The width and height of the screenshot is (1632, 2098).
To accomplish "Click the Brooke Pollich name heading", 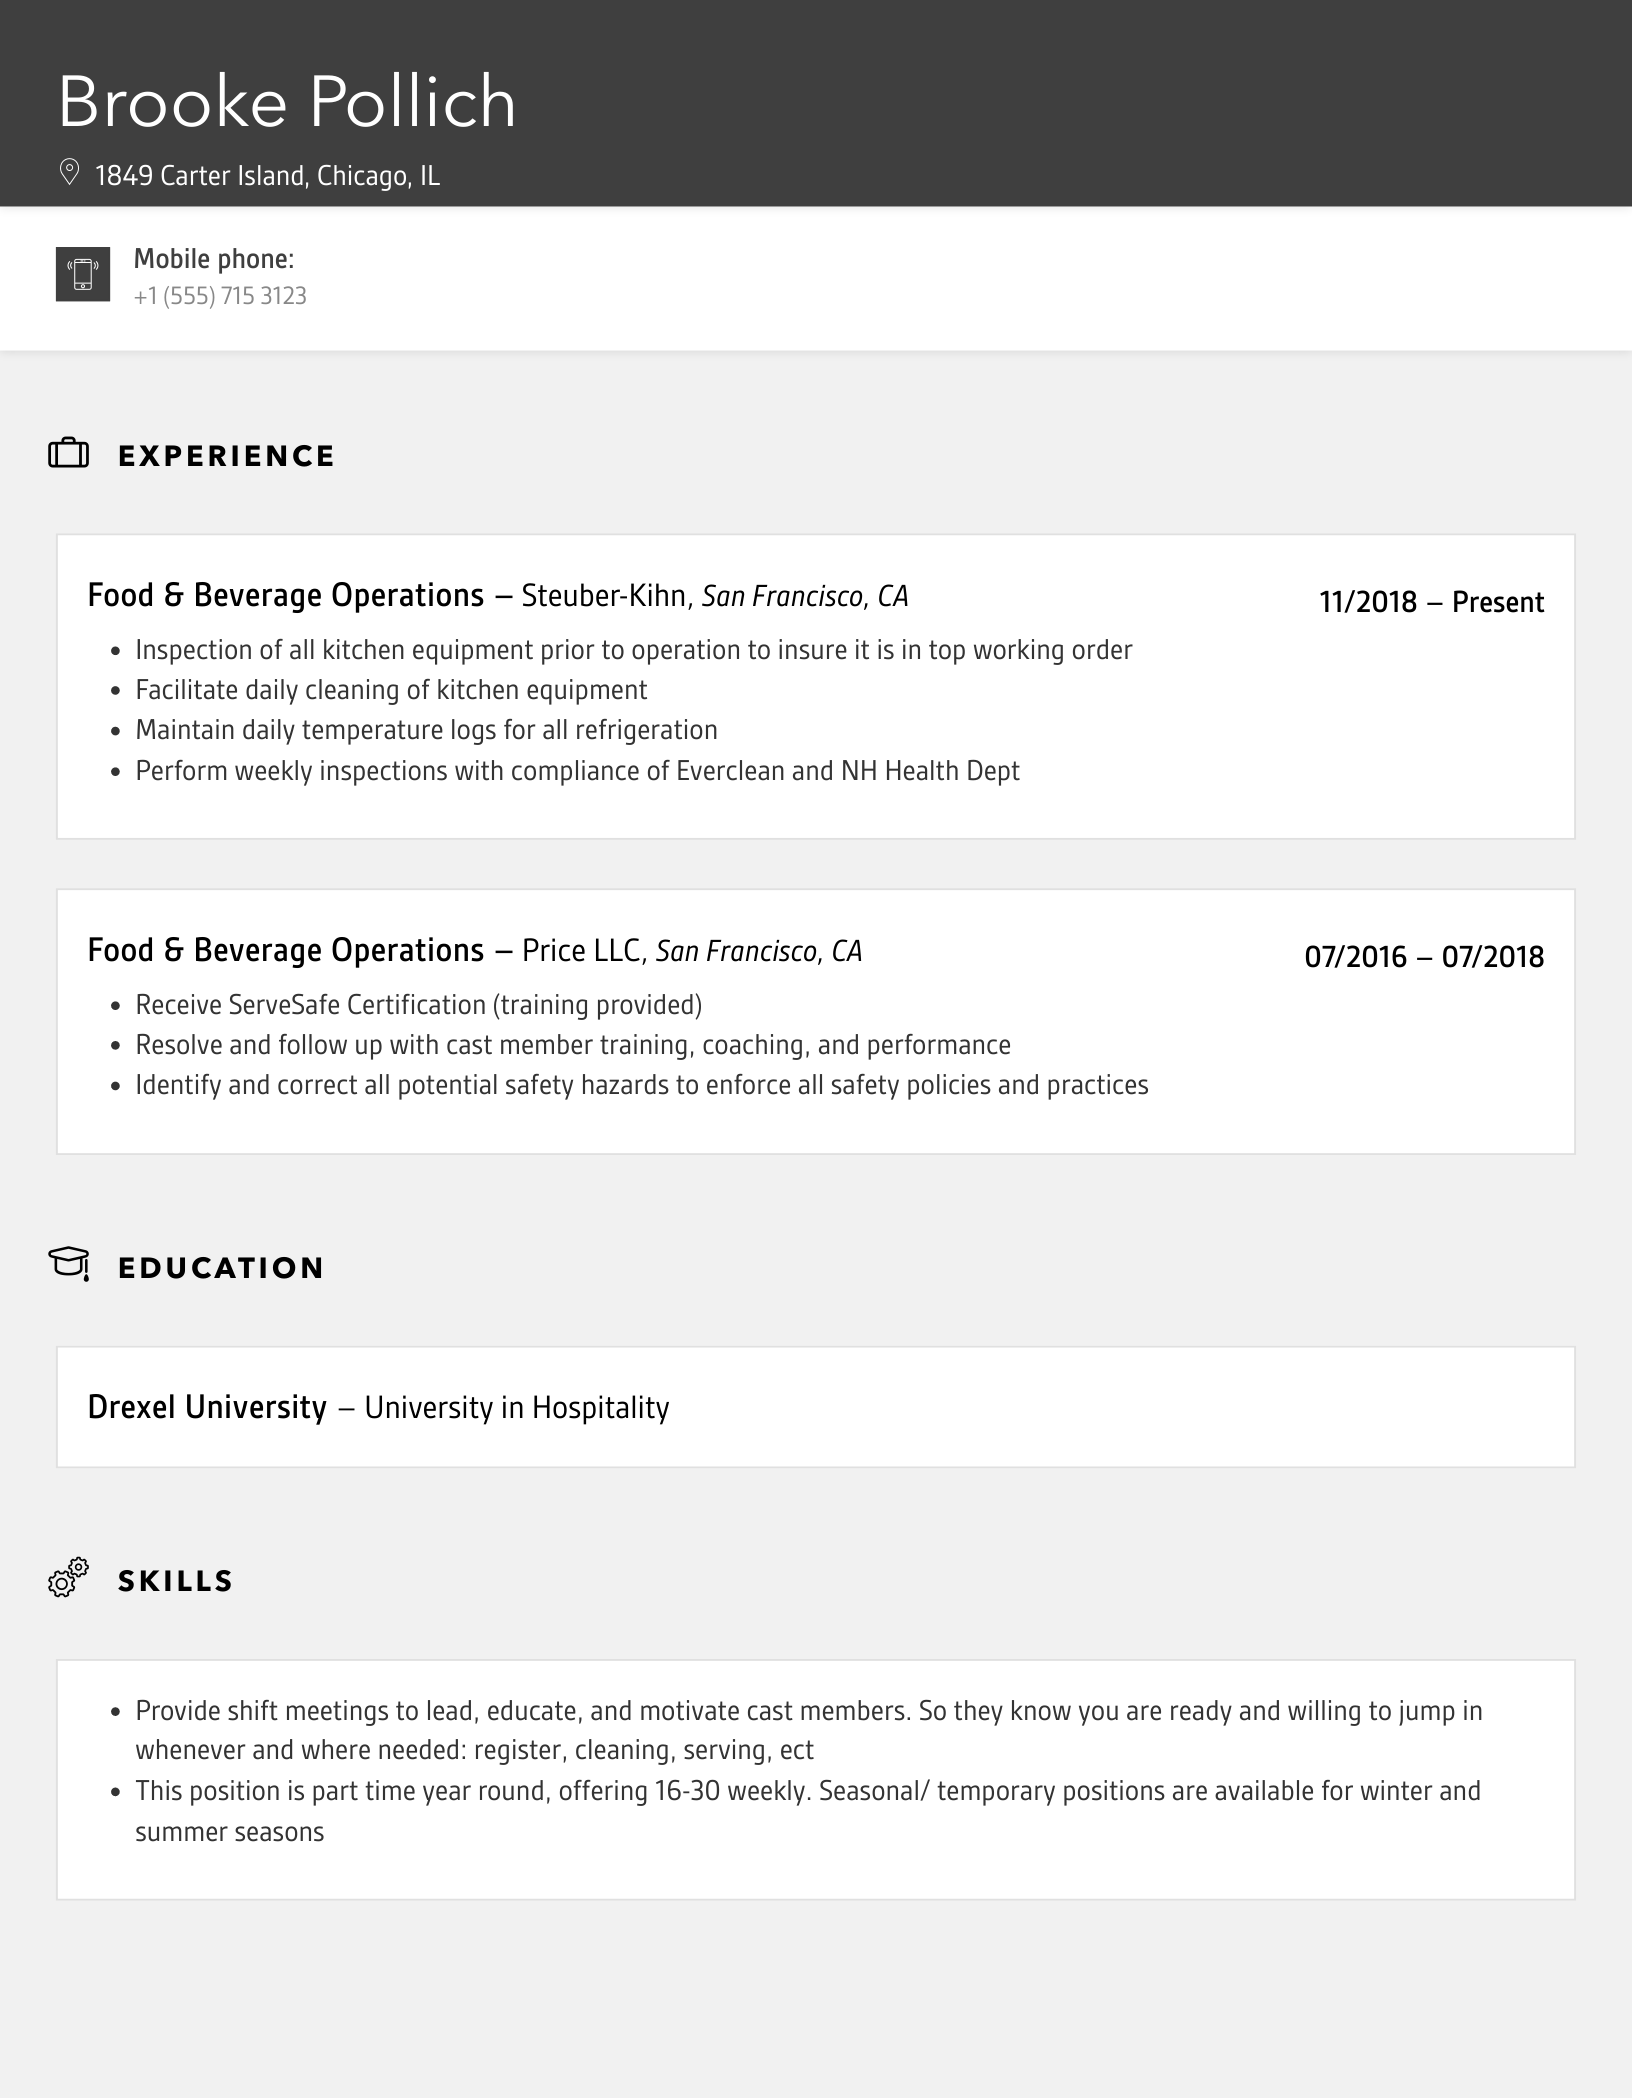I will click(287, 102).
